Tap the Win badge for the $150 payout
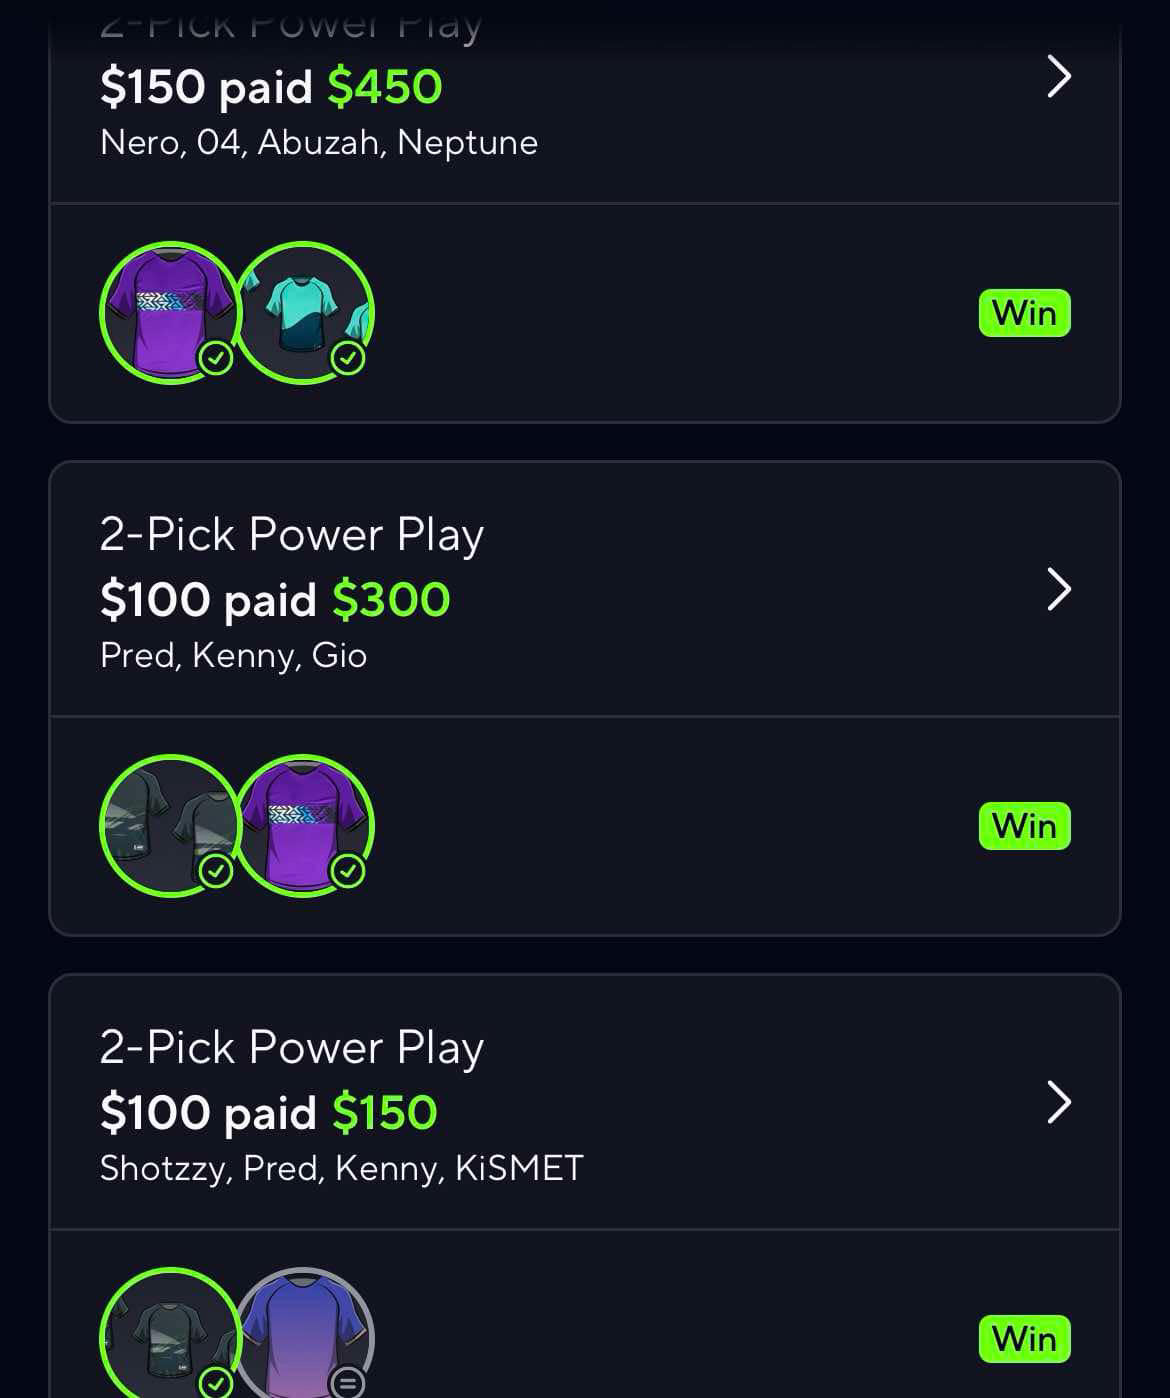The image size is (1170, 1398). [x=1024, y=1339]
